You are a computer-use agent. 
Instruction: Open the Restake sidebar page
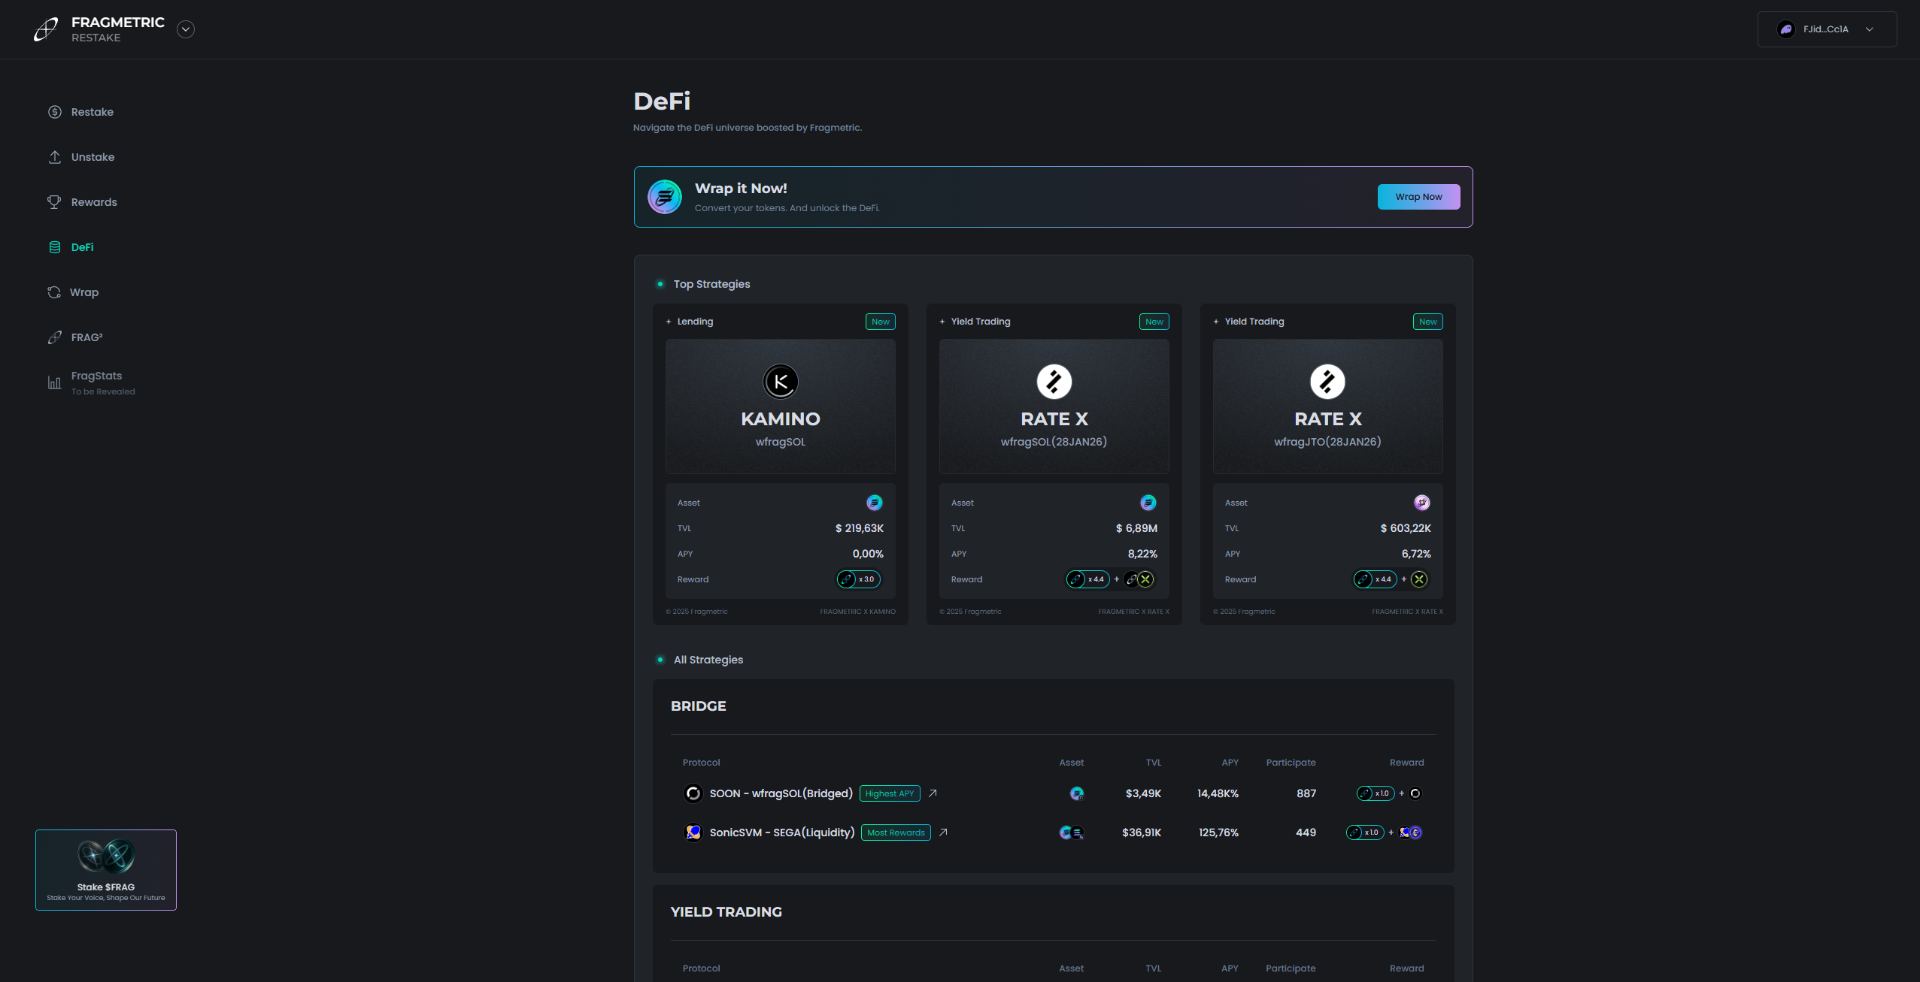click(x=91, y=112)
